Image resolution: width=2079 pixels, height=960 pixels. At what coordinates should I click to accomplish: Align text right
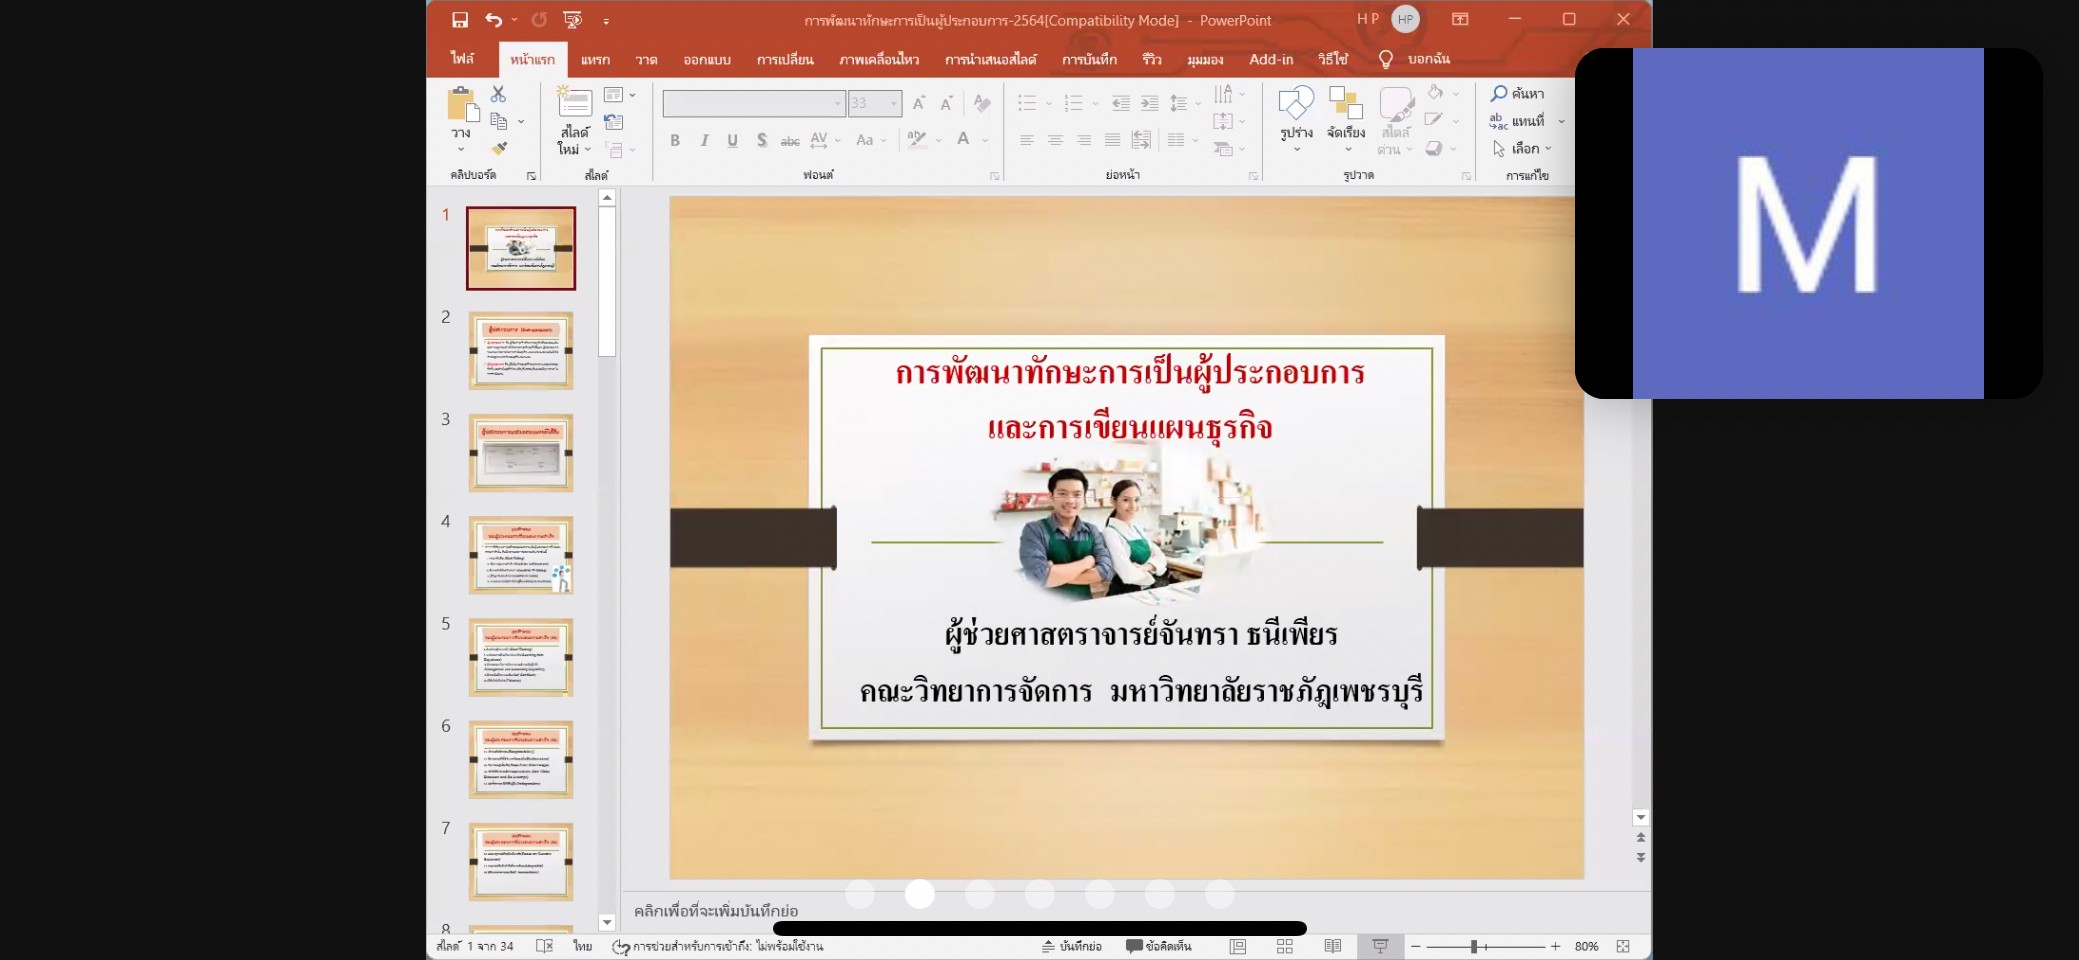tap(1084, 140)
